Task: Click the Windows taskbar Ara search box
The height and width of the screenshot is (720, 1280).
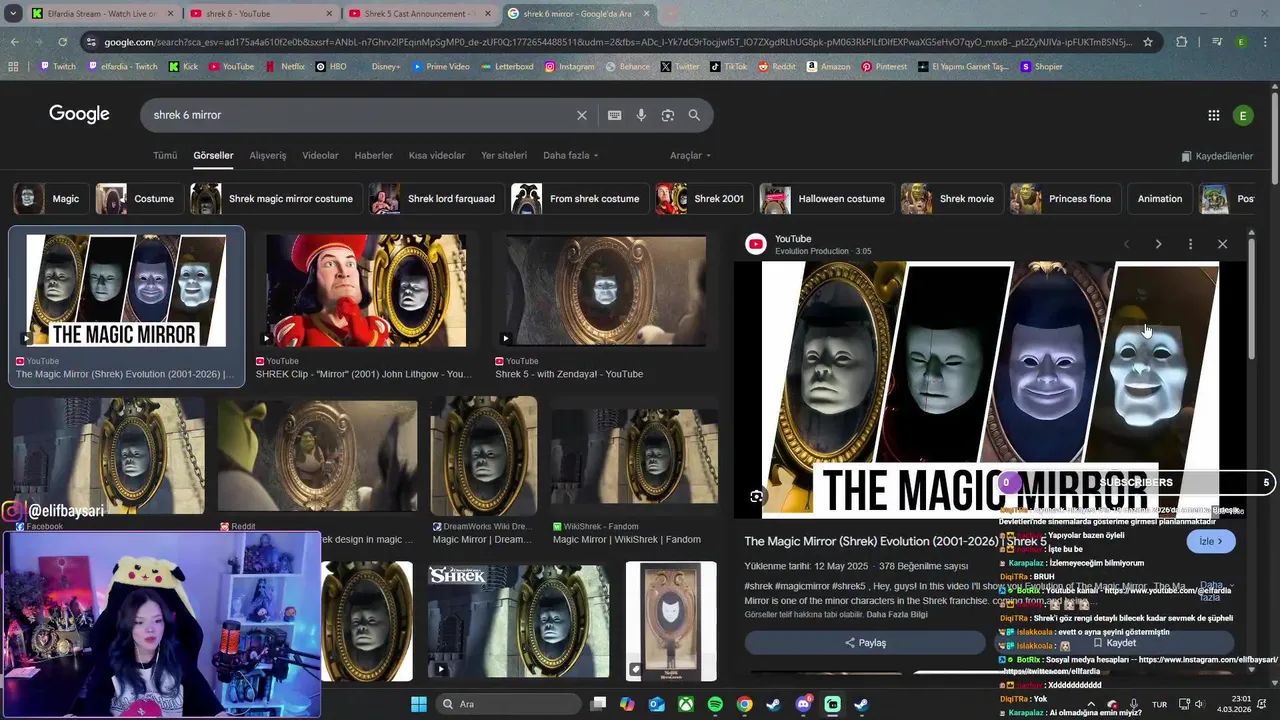Action: (509, 704)
